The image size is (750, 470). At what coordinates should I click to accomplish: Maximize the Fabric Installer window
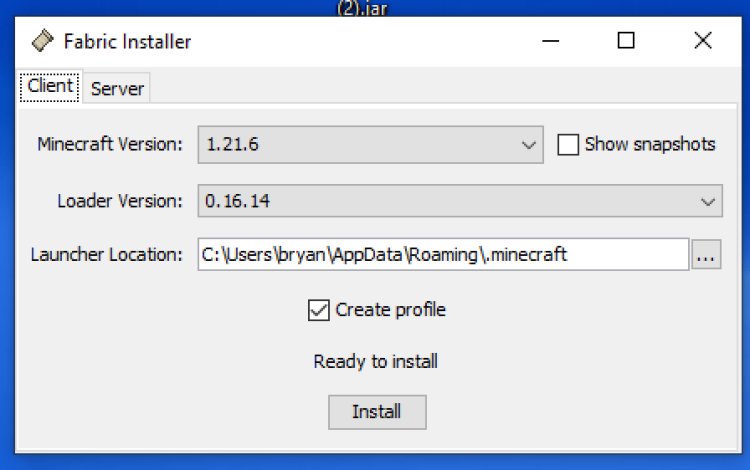[x=626, y=41]
